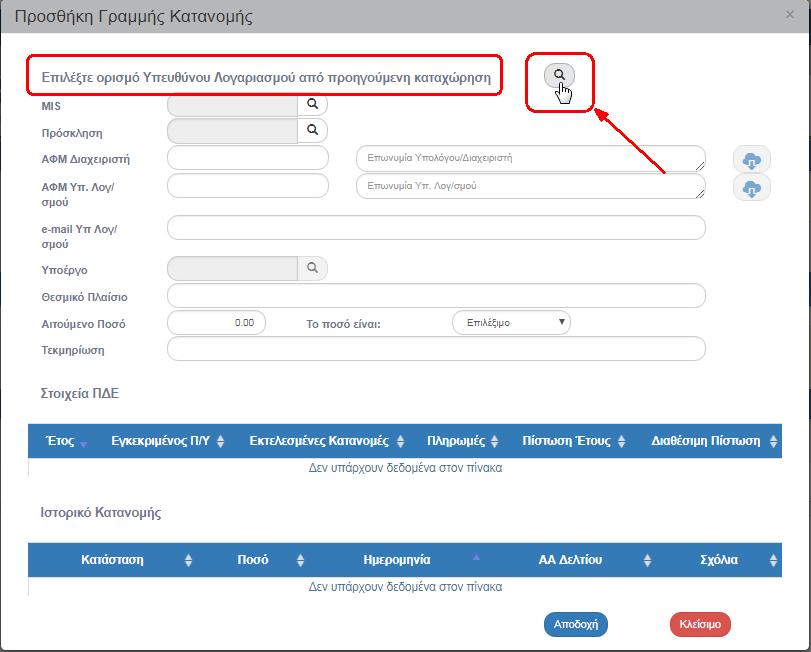811x652 pixels.
Task: Click cloud download icon next to Επωνυμία Υπολόγου/Διαχειριστή
Action: coord(752,160)
